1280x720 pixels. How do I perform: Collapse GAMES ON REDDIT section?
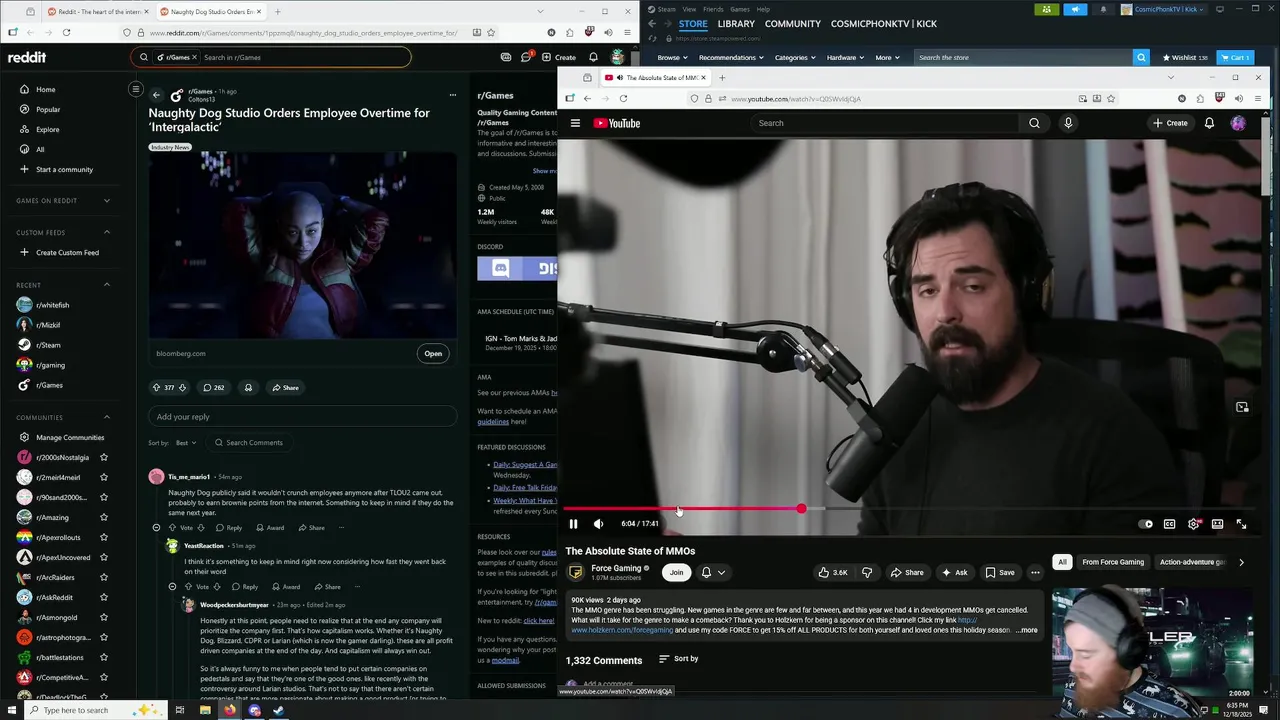coord(107,201)
